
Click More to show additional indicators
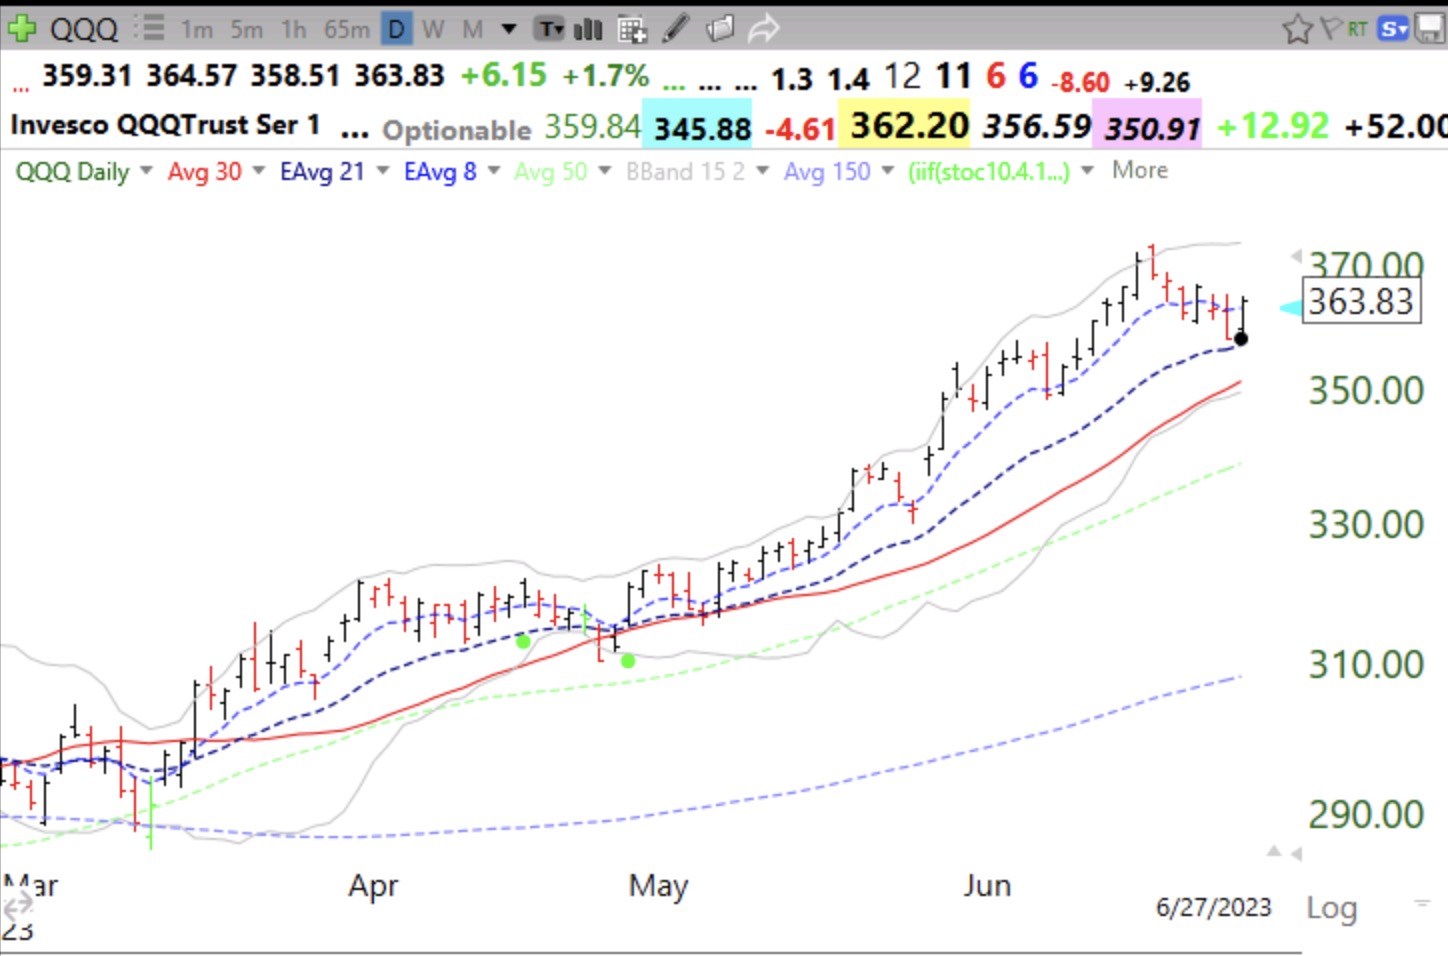(x=1140, y=171)
